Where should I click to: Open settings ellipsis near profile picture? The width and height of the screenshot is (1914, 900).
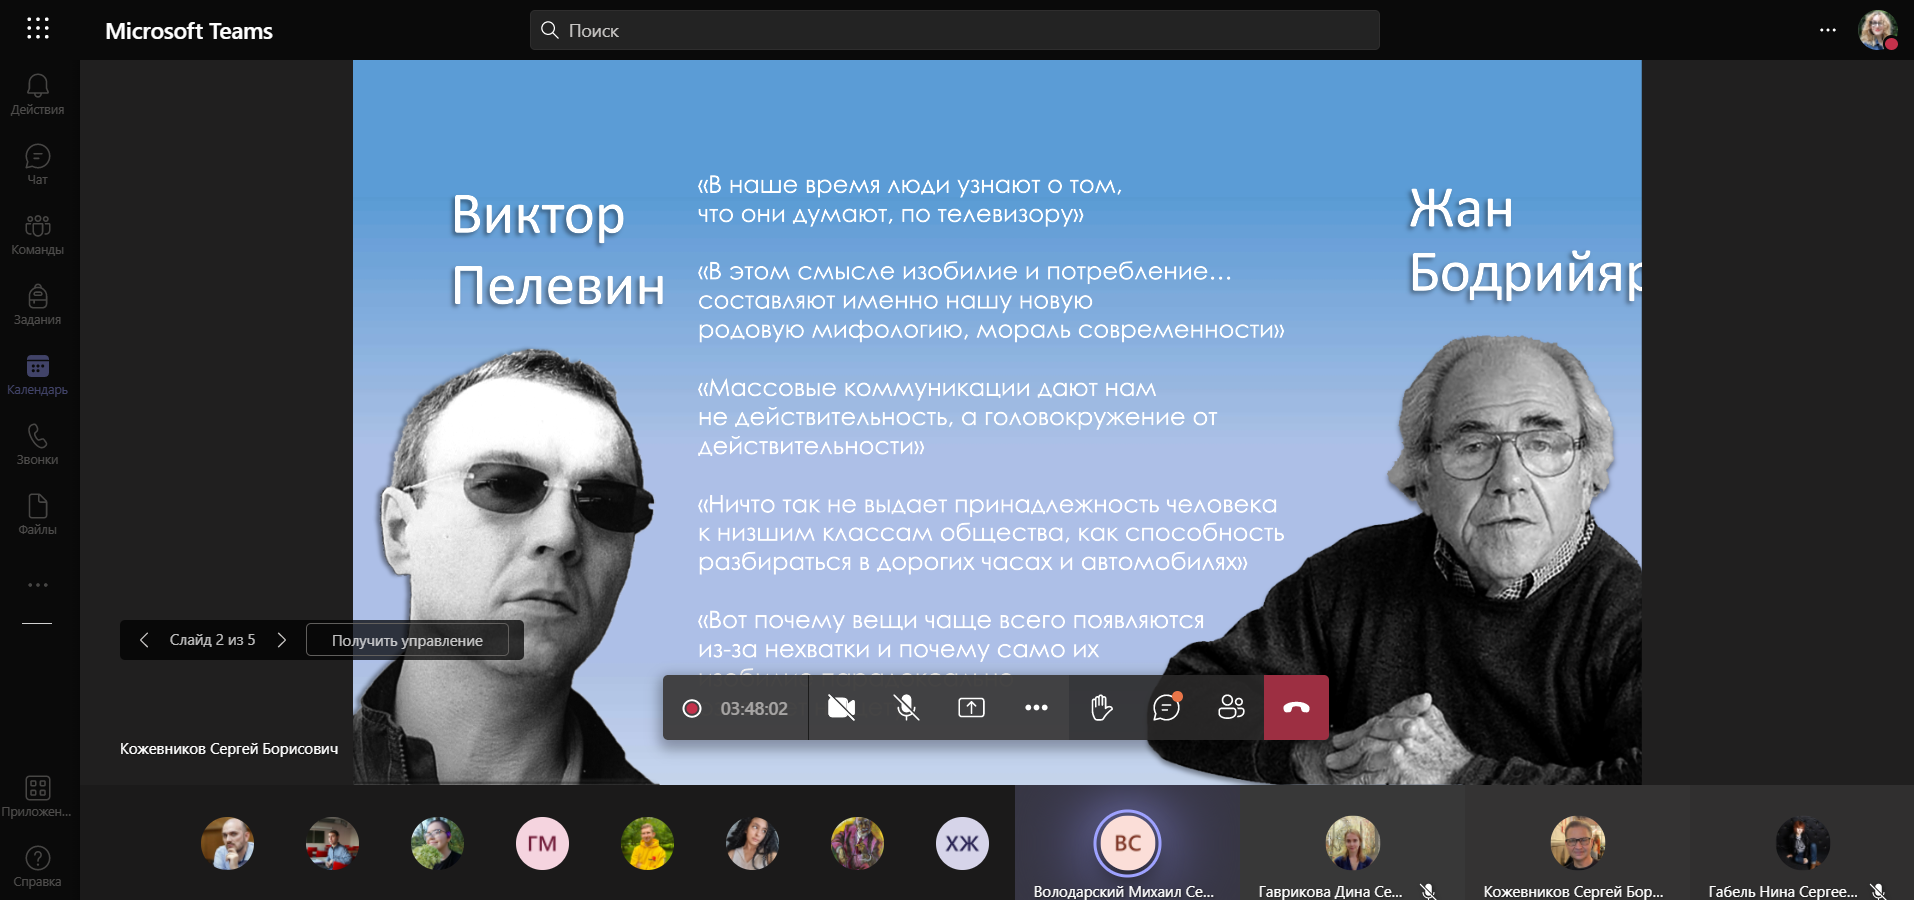pos(1827,30)
